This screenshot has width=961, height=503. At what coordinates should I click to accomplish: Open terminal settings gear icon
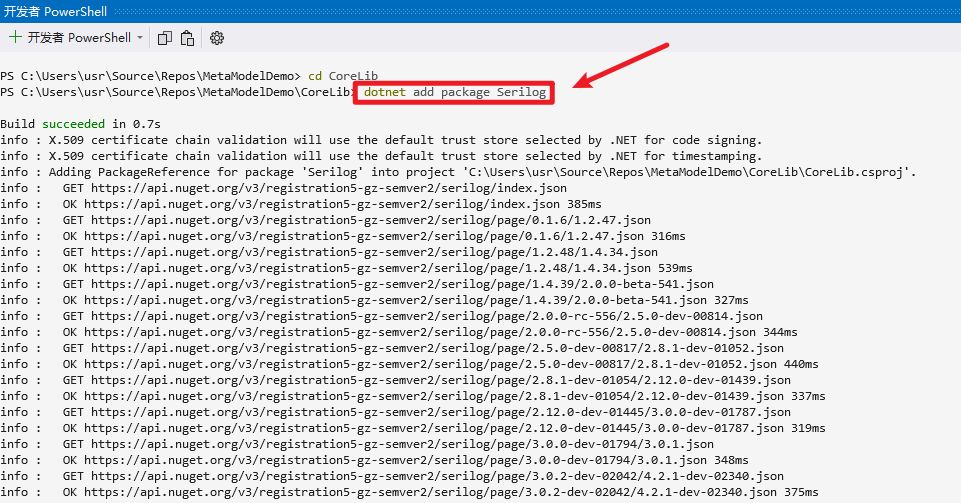[217, 38]
